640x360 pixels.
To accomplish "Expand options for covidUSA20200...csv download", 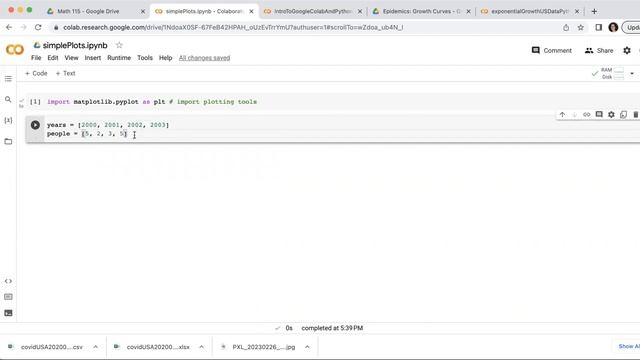I will [96, 347].
